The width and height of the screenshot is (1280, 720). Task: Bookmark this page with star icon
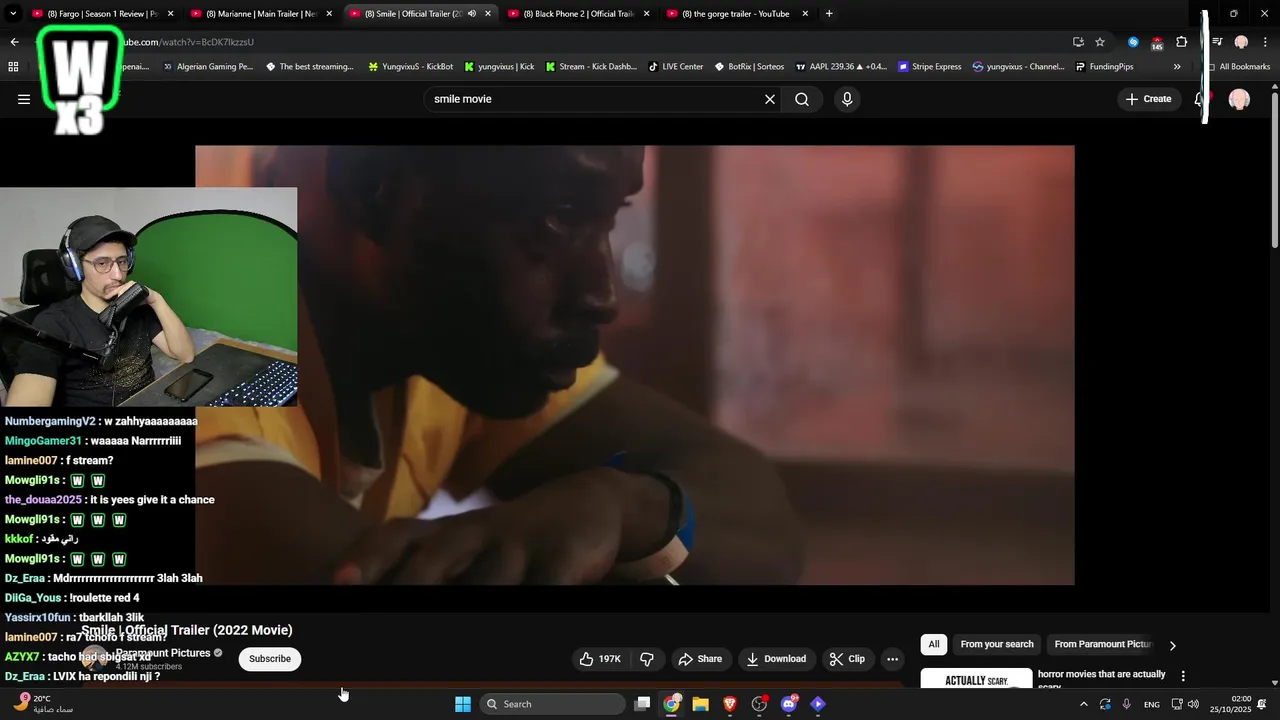[x=1100, y=42]
